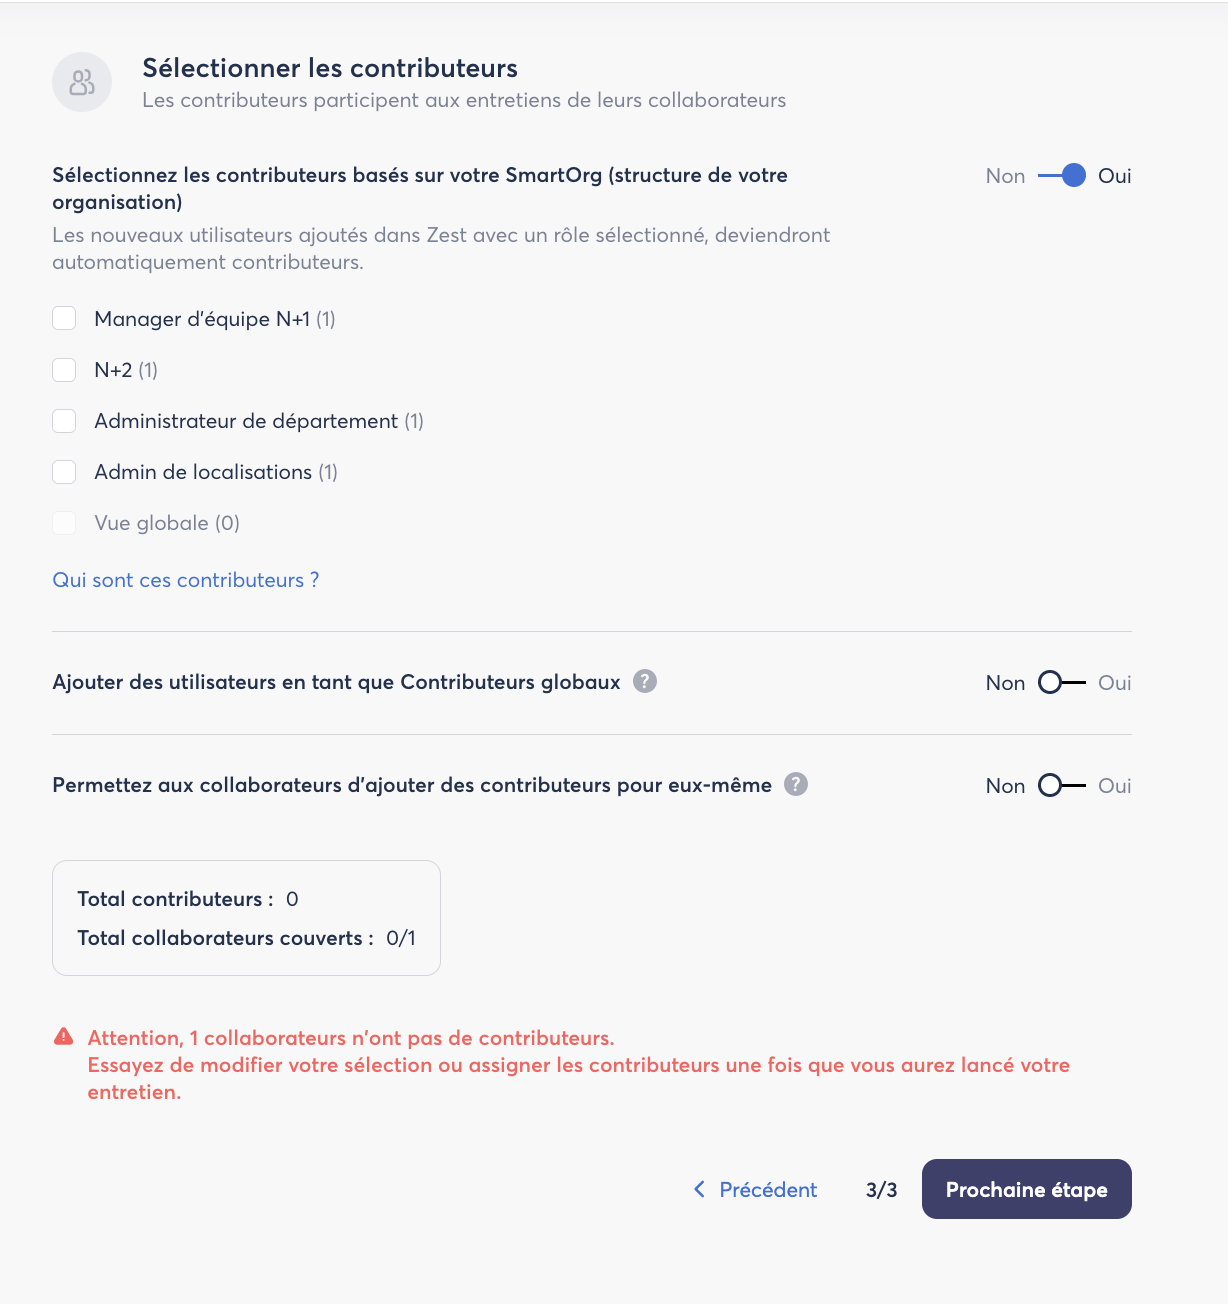1228x1304 pixels.
Task: Click the 'Oui' label of SmartOrg toggle
Action: click(x=1114, y=176)
